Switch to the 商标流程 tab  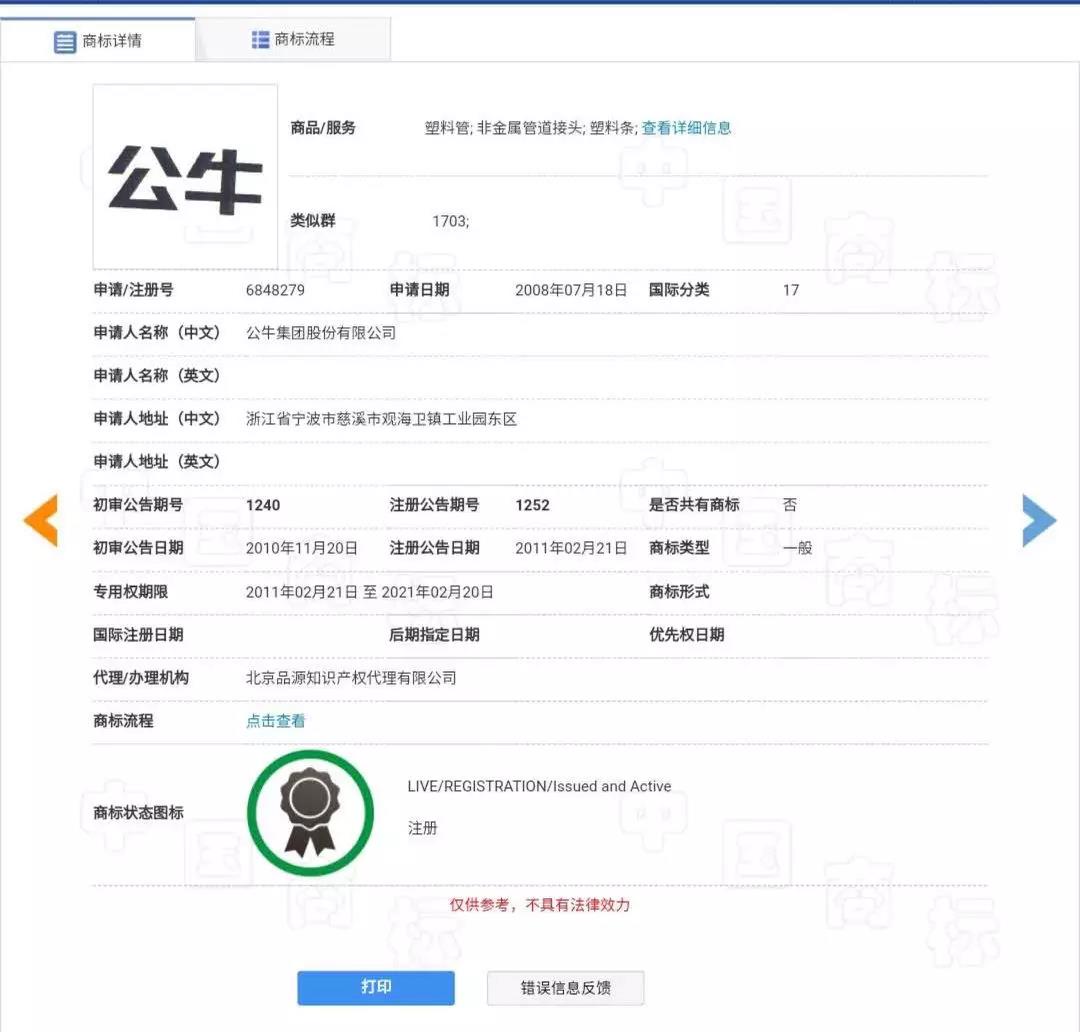293,39
